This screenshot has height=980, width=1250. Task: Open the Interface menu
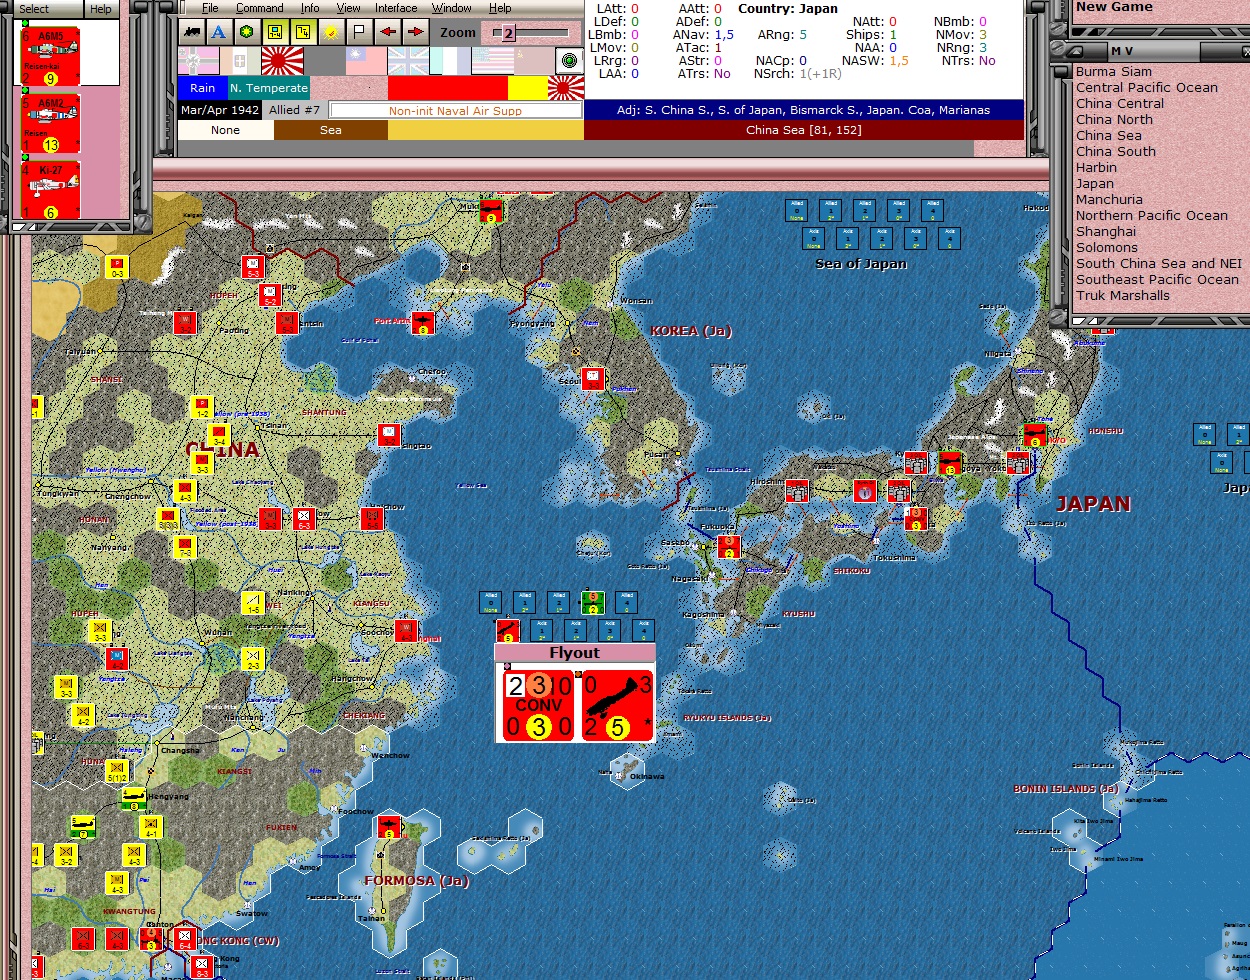click(x=396, y=8)
